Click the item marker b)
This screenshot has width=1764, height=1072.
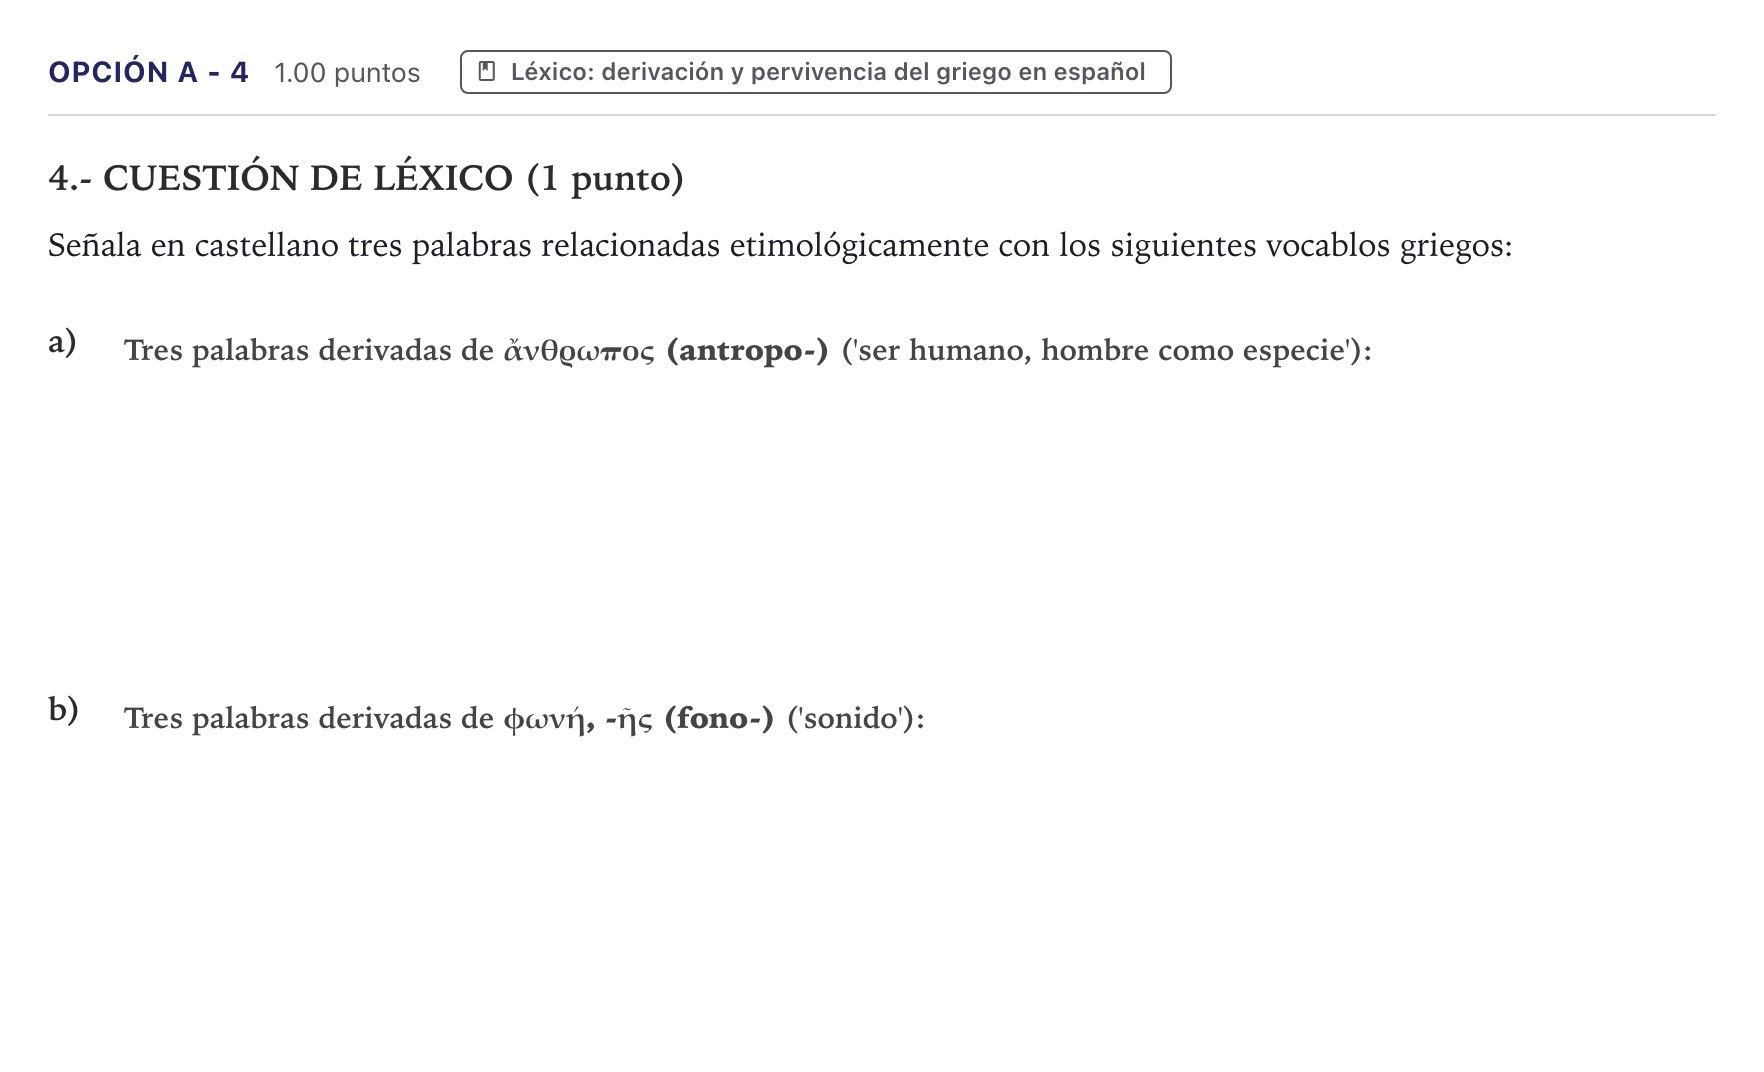pyautogui.click(x=63, y=709)
